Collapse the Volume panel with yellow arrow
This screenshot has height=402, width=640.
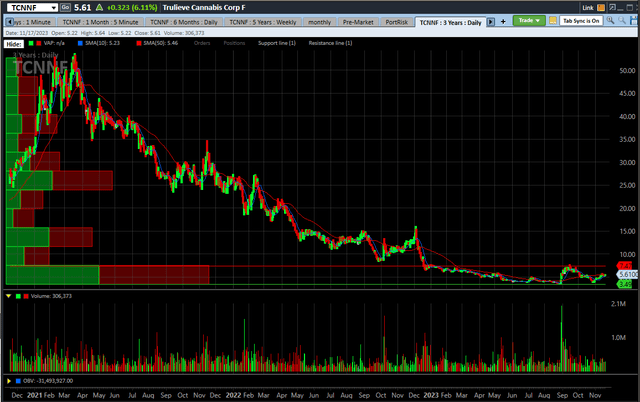9,295
